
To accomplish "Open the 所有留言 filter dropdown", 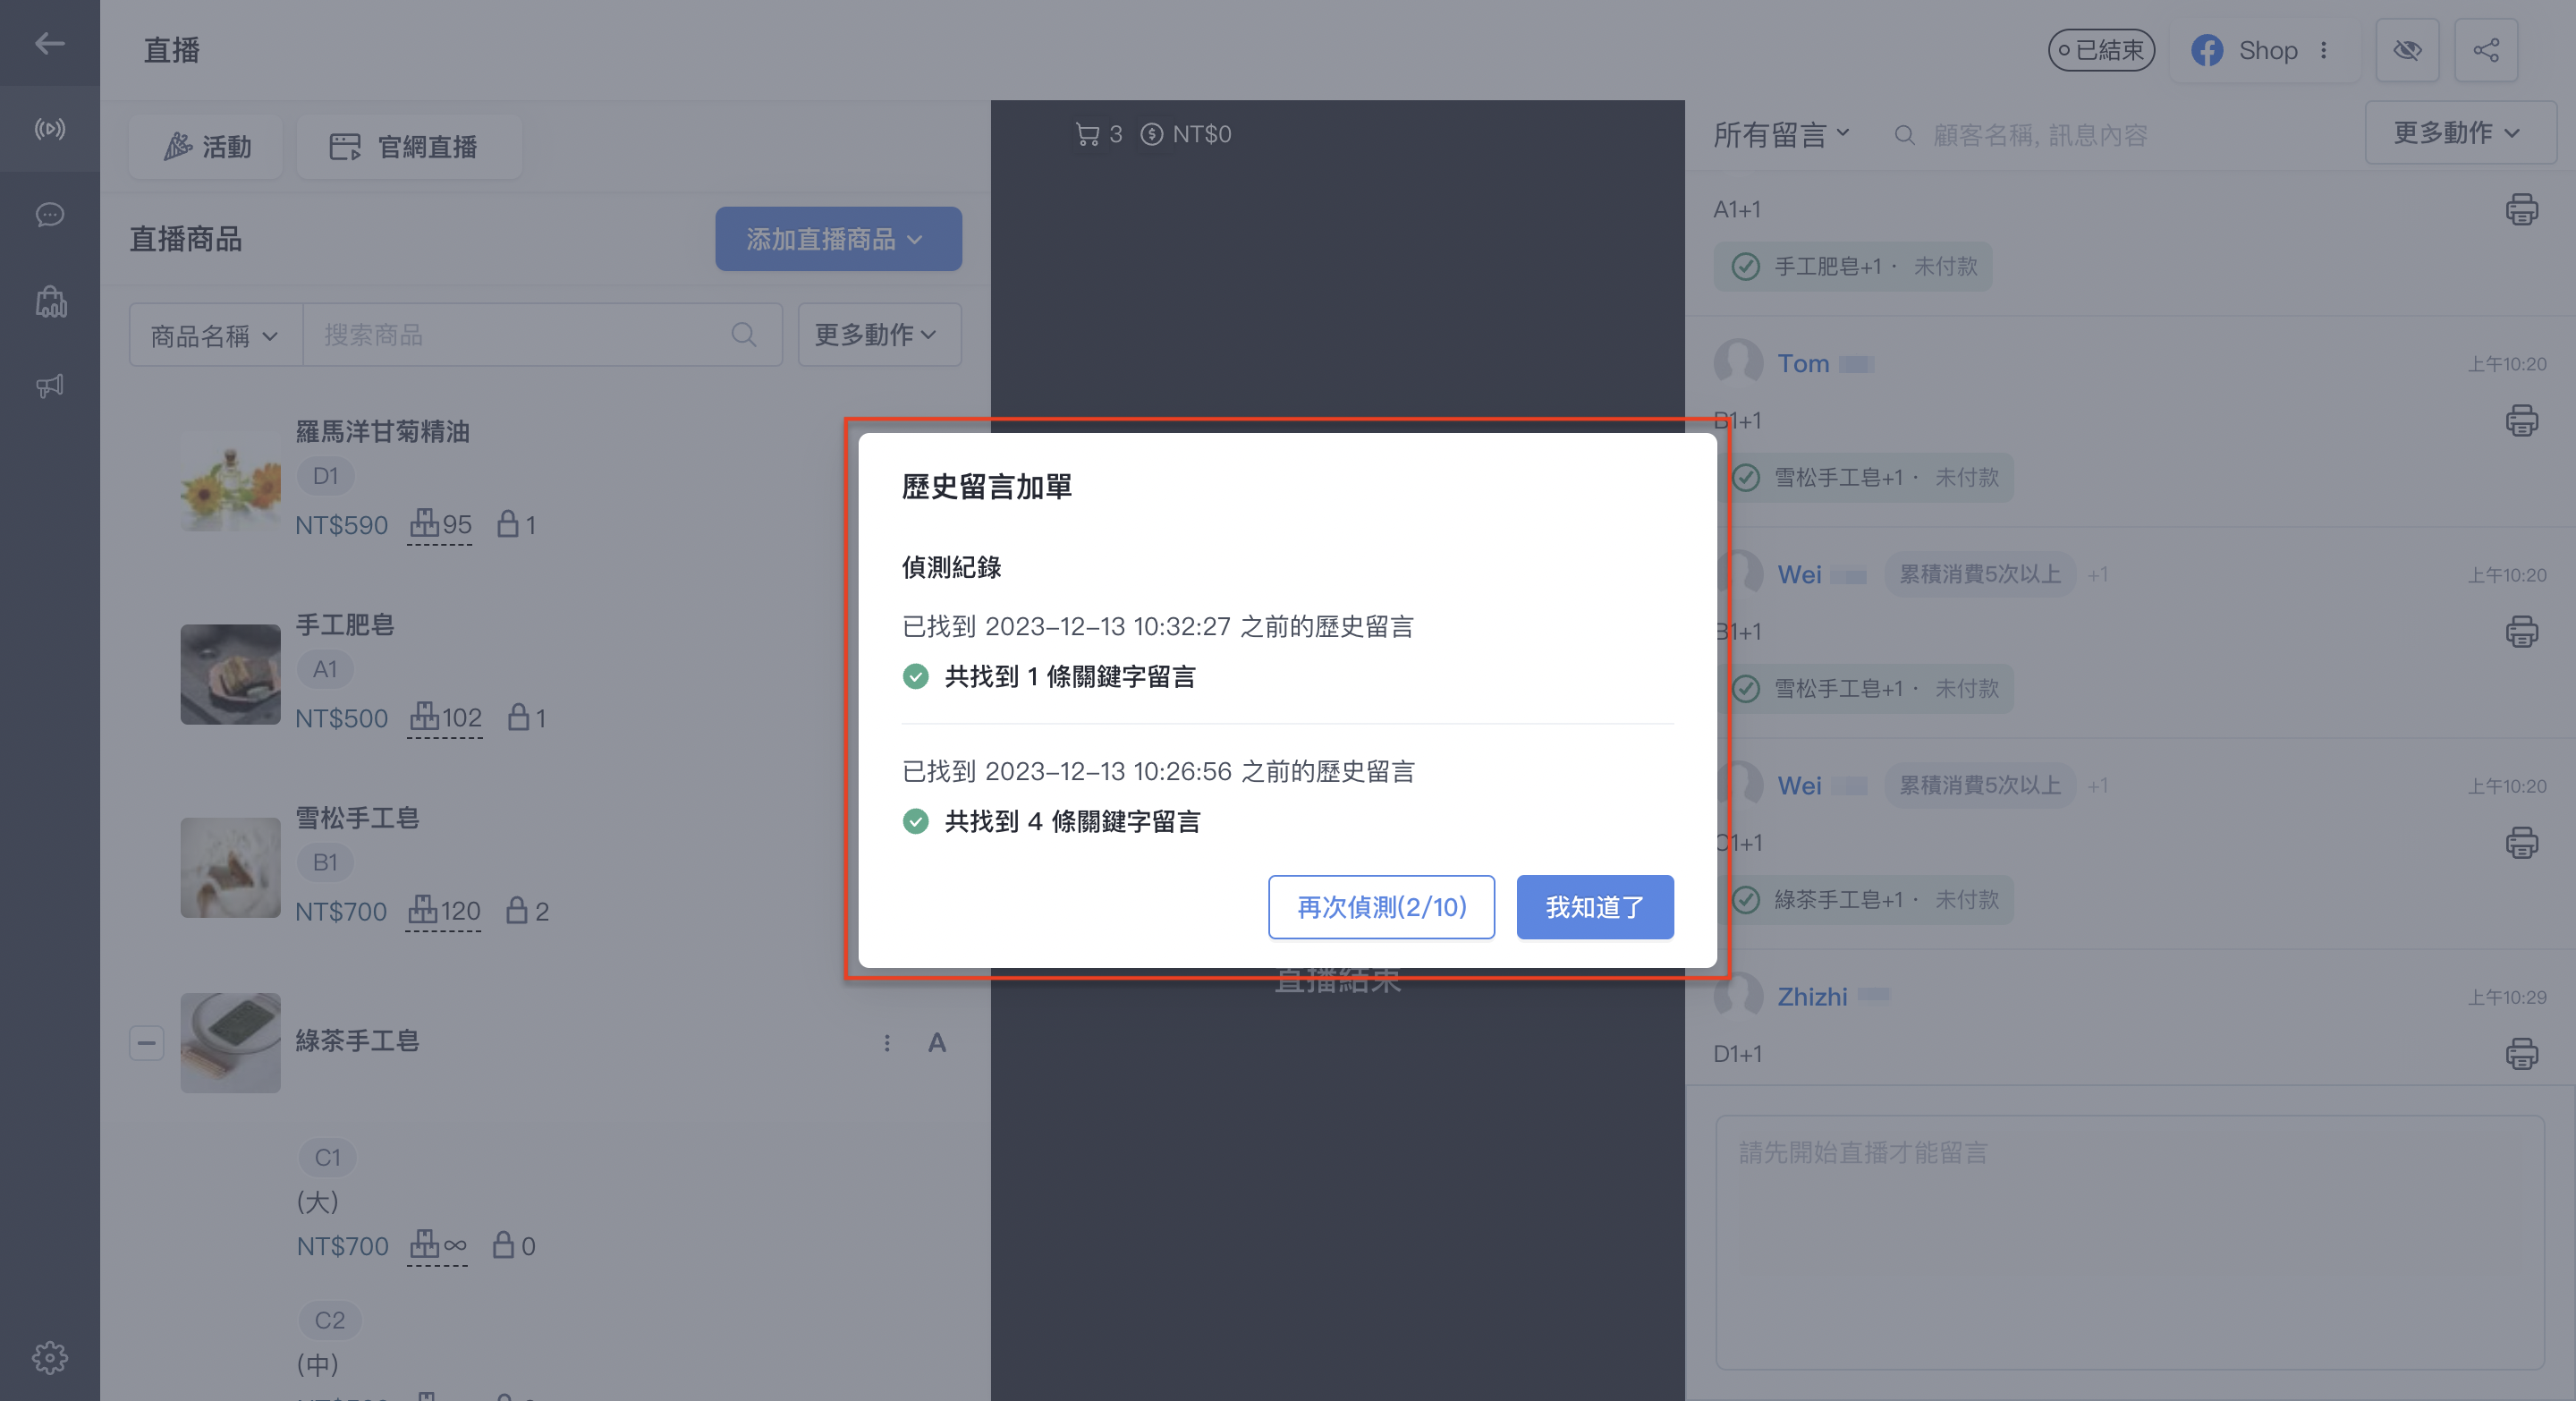I will point(1781,135).
